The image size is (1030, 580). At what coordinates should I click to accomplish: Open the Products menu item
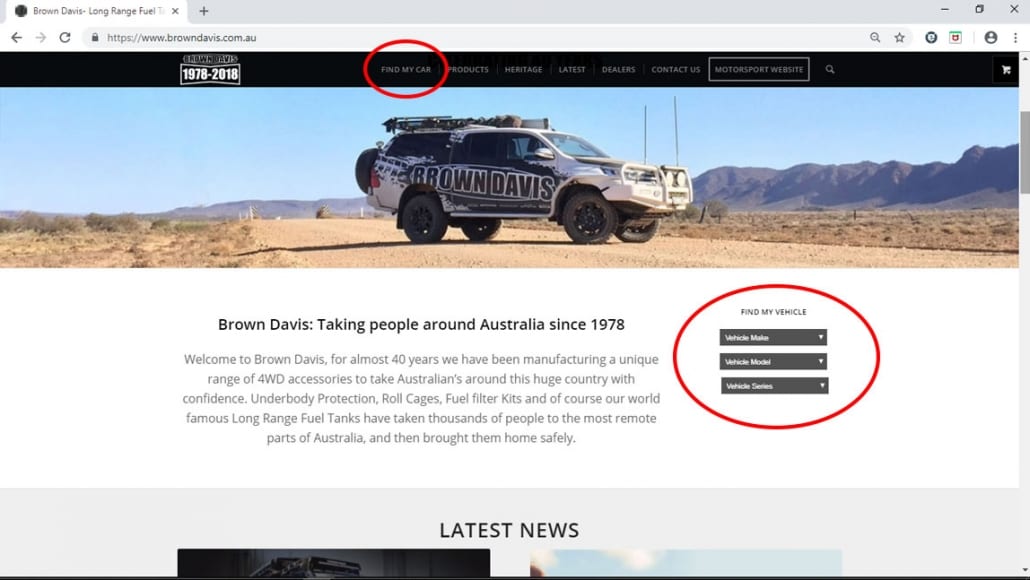pos(468,69)
